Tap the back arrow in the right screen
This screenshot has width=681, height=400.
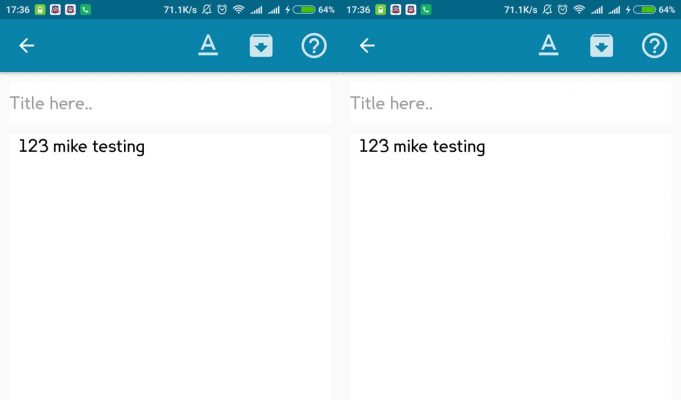point(367,46)
